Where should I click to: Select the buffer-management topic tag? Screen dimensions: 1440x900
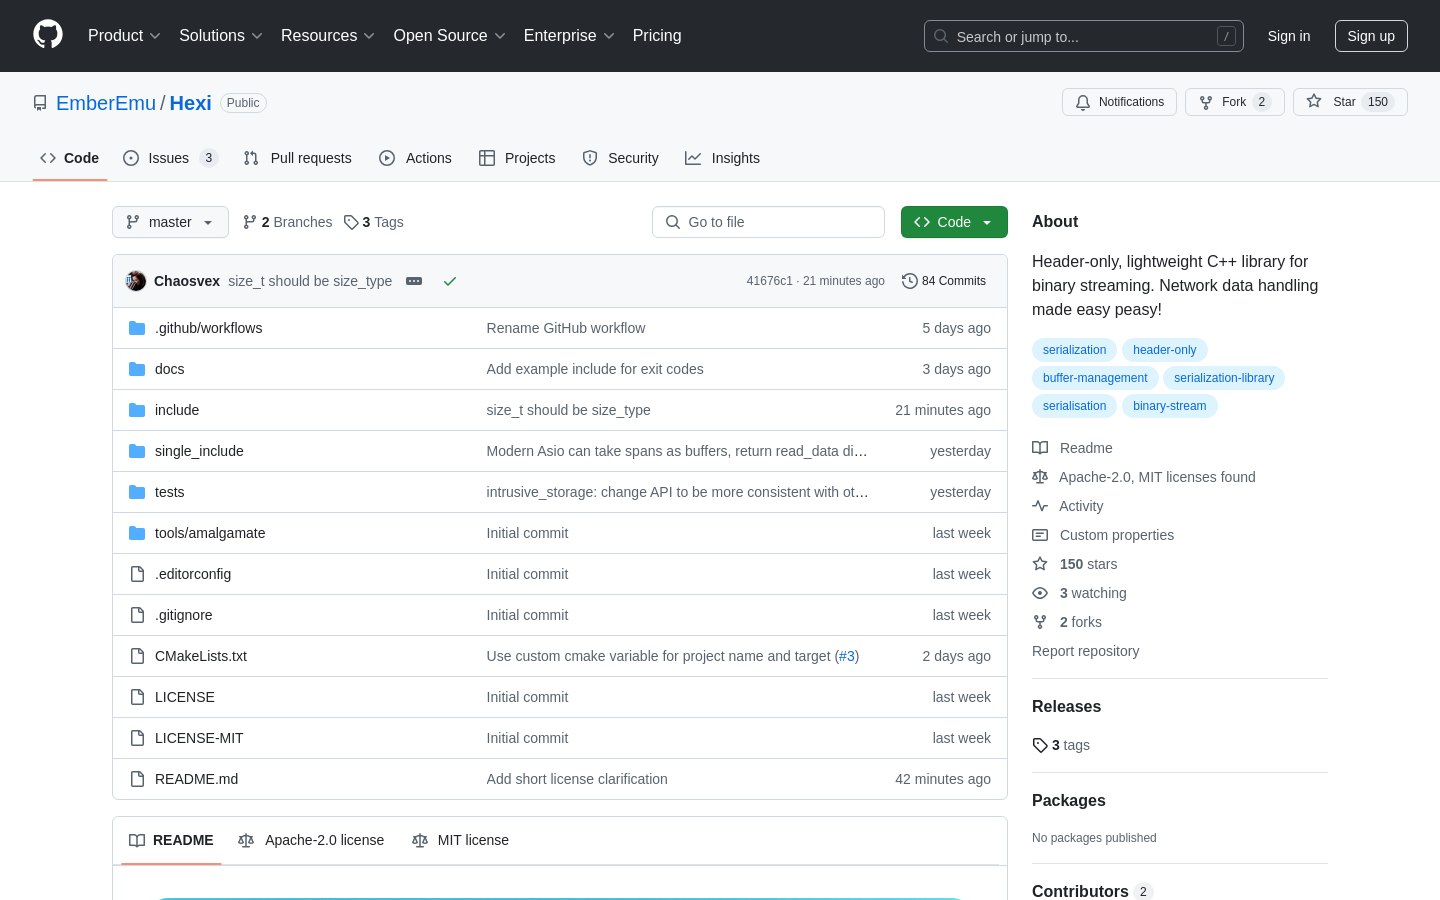(1095, 378)
